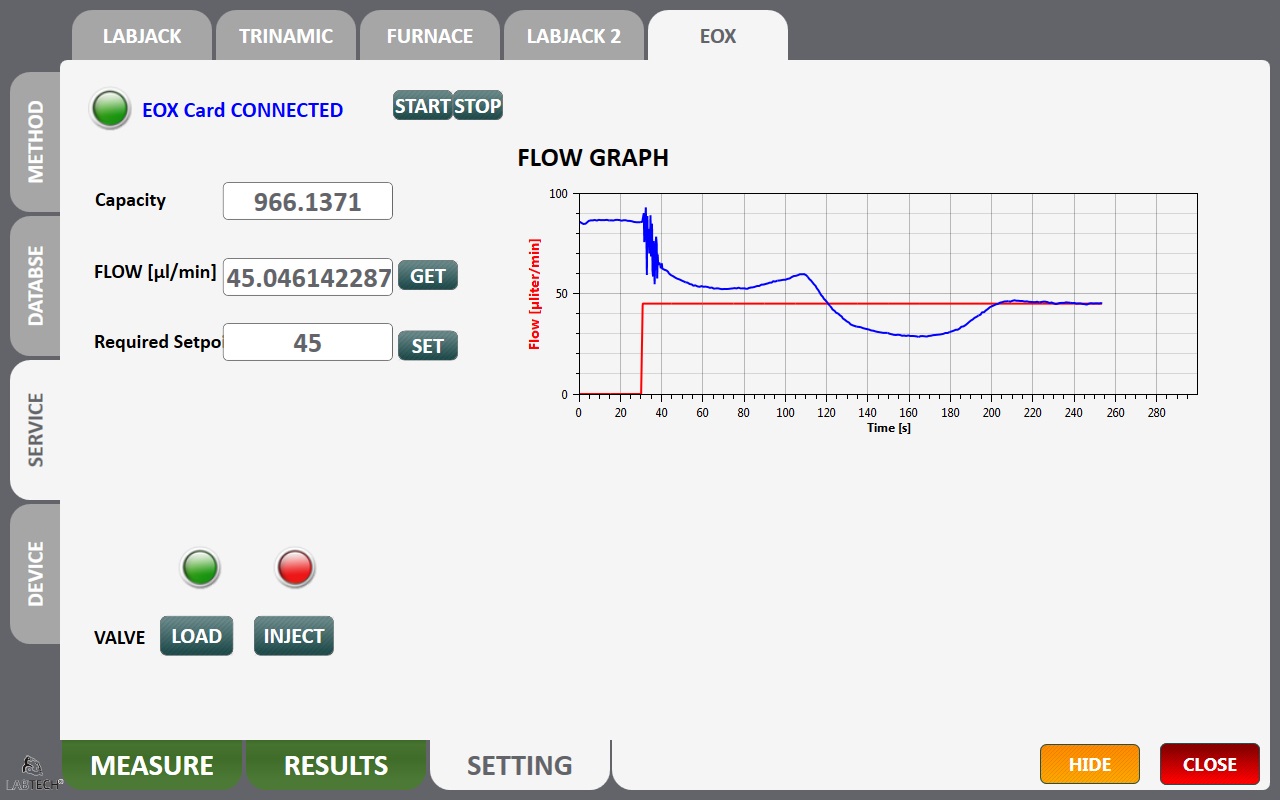Click the 'EOX Card CONNECTED' status text
The height and width of the screenshot is (800, 1280).
[242, 110]
